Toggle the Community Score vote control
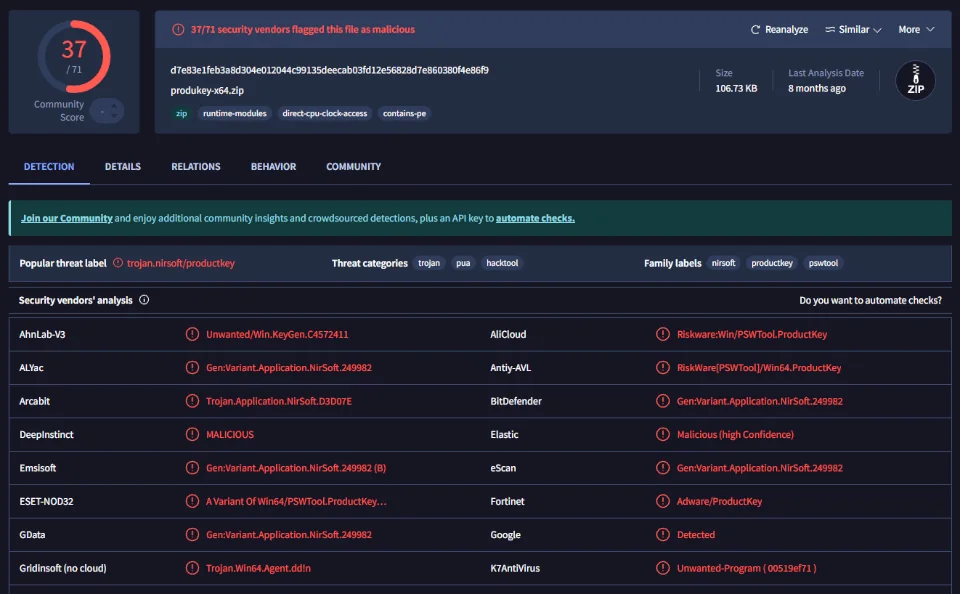Screen dimensions: 960x594 point(107,111)
